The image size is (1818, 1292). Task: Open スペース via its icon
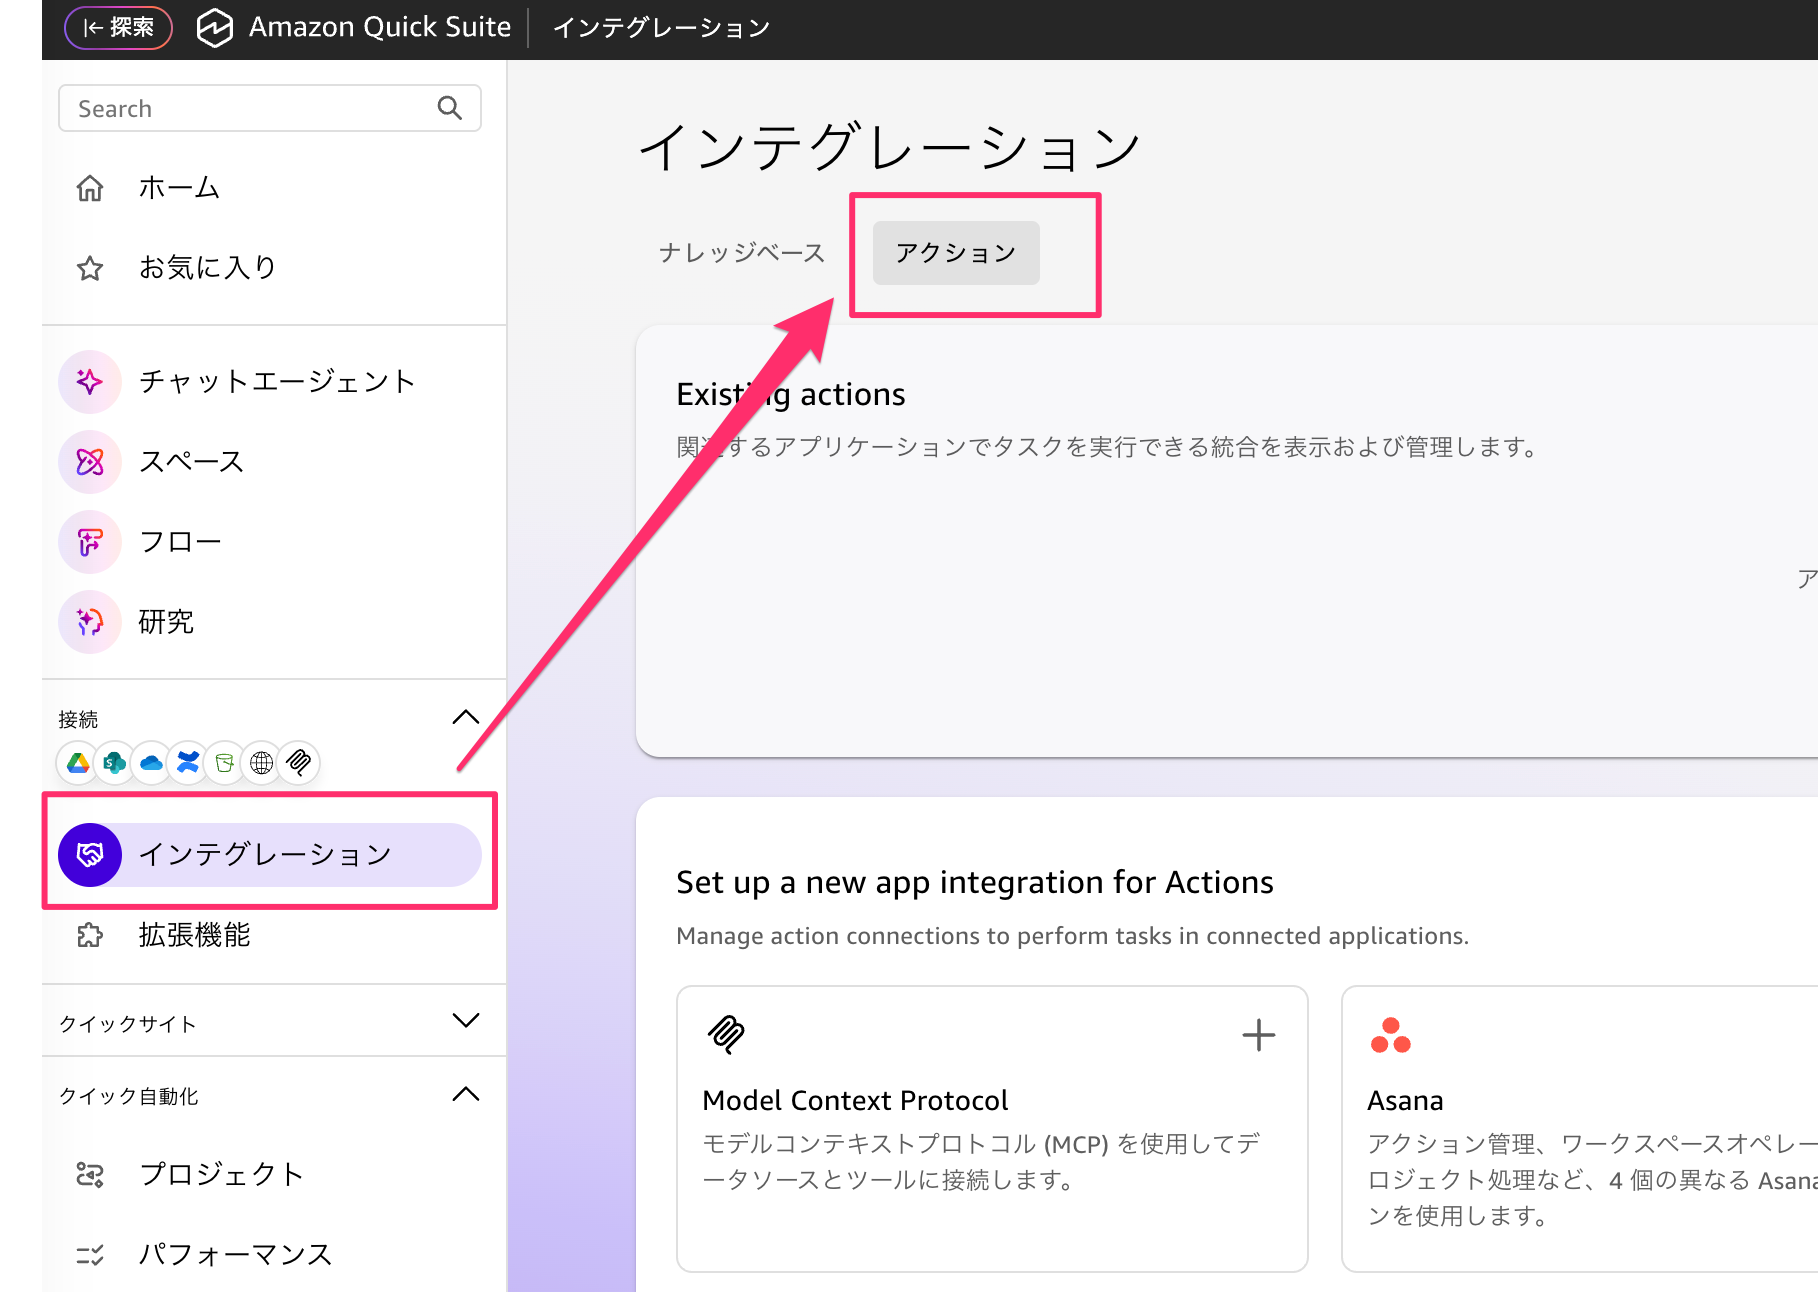pos(90,462)
